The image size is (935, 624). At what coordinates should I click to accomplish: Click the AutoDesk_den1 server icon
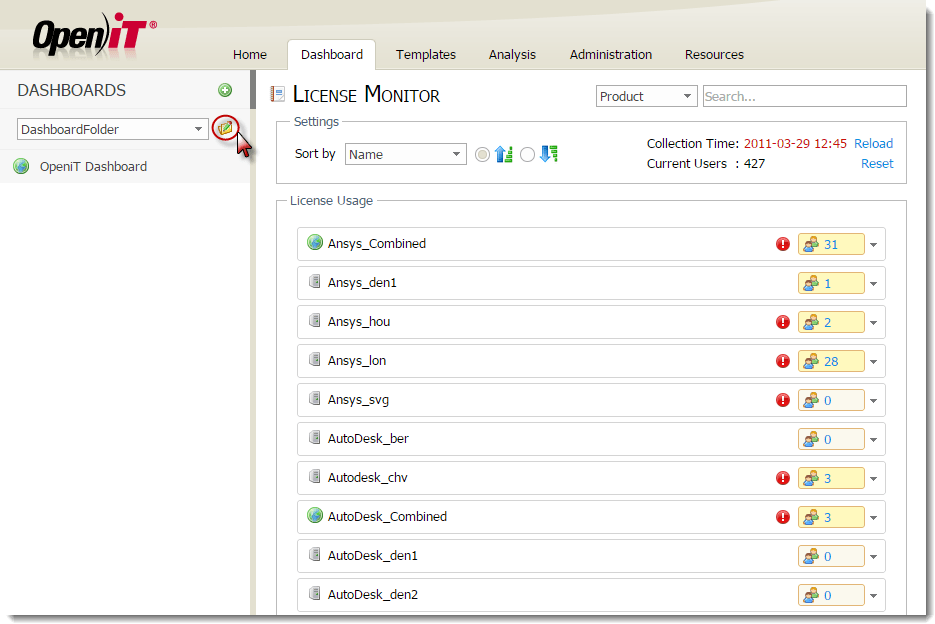(x=315, y=554)
